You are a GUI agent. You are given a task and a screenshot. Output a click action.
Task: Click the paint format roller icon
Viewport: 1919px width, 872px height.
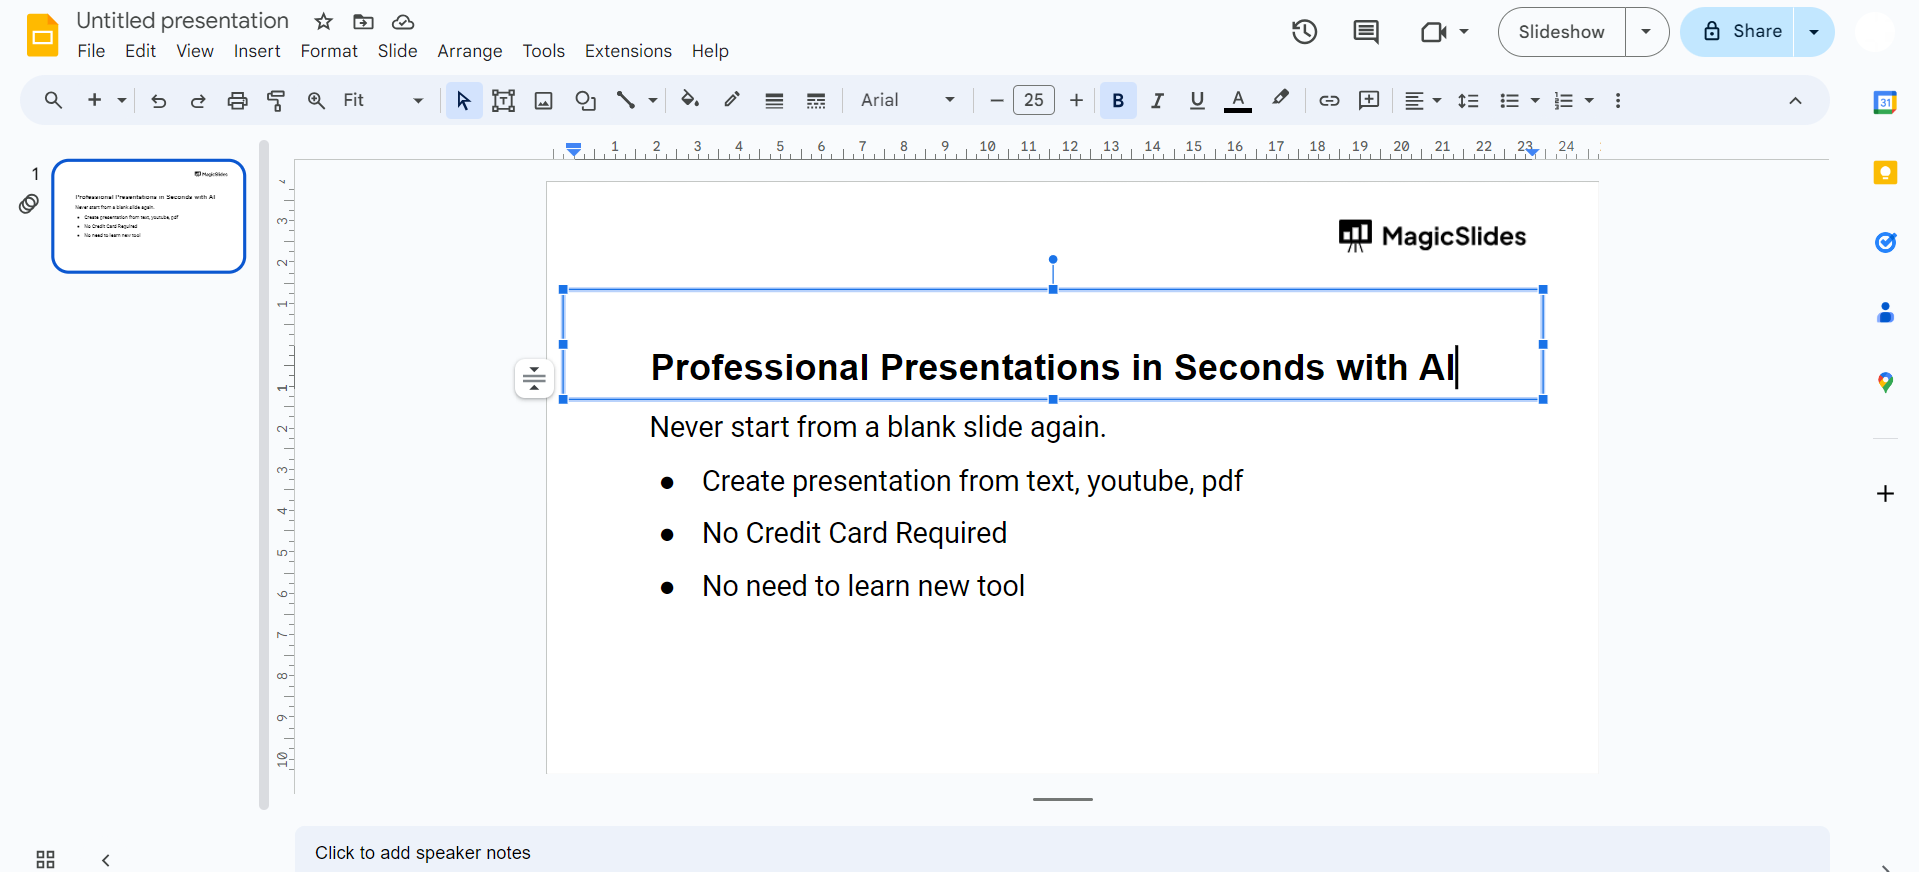[276, 100]
